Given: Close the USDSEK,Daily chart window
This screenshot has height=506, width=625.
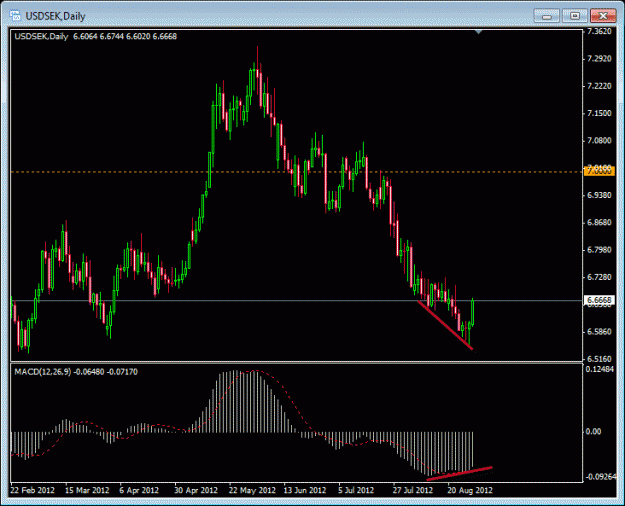Looking at the screenshot, I should [603, 16].
